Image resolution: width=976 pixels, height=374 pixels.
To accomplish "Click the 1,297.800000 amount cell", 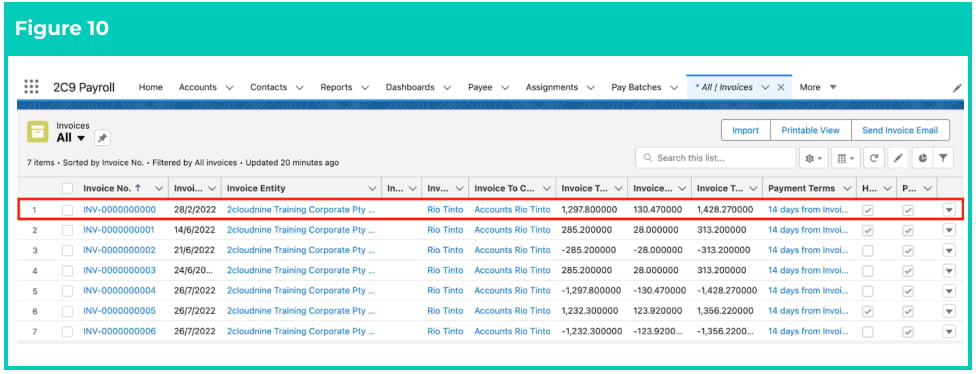I will click(589, 210).
